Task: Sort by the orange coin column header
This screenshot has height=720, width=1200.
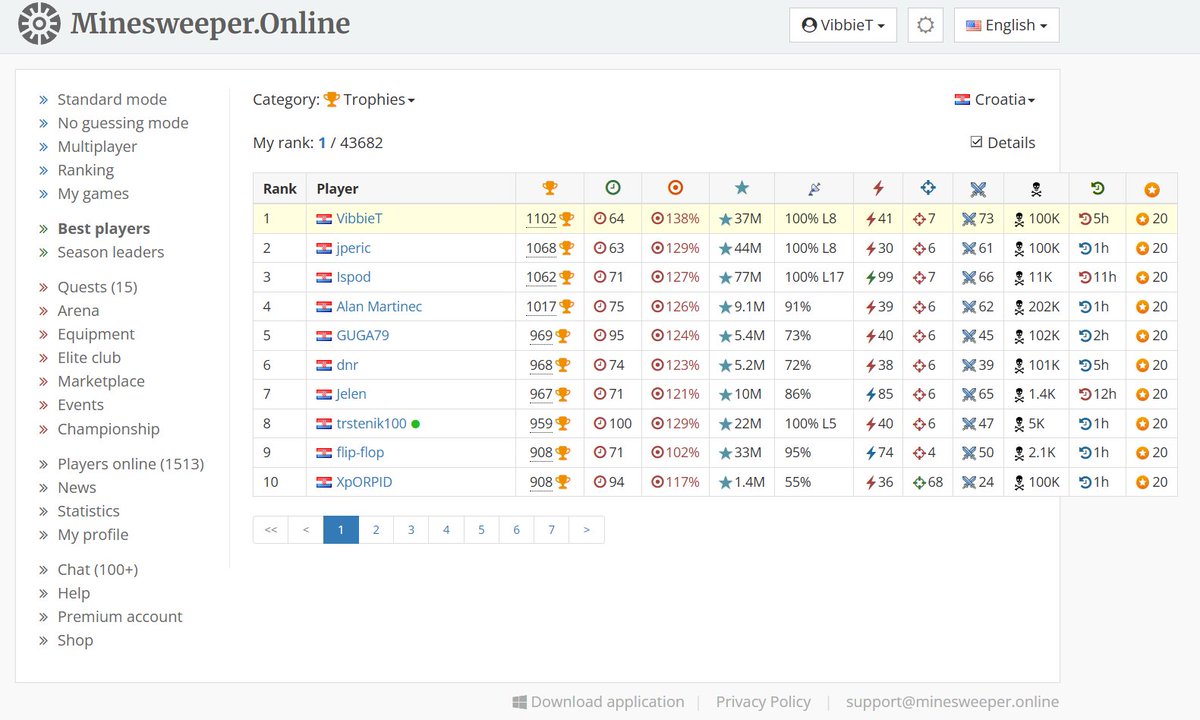Action: click(x=1151, y=189)
